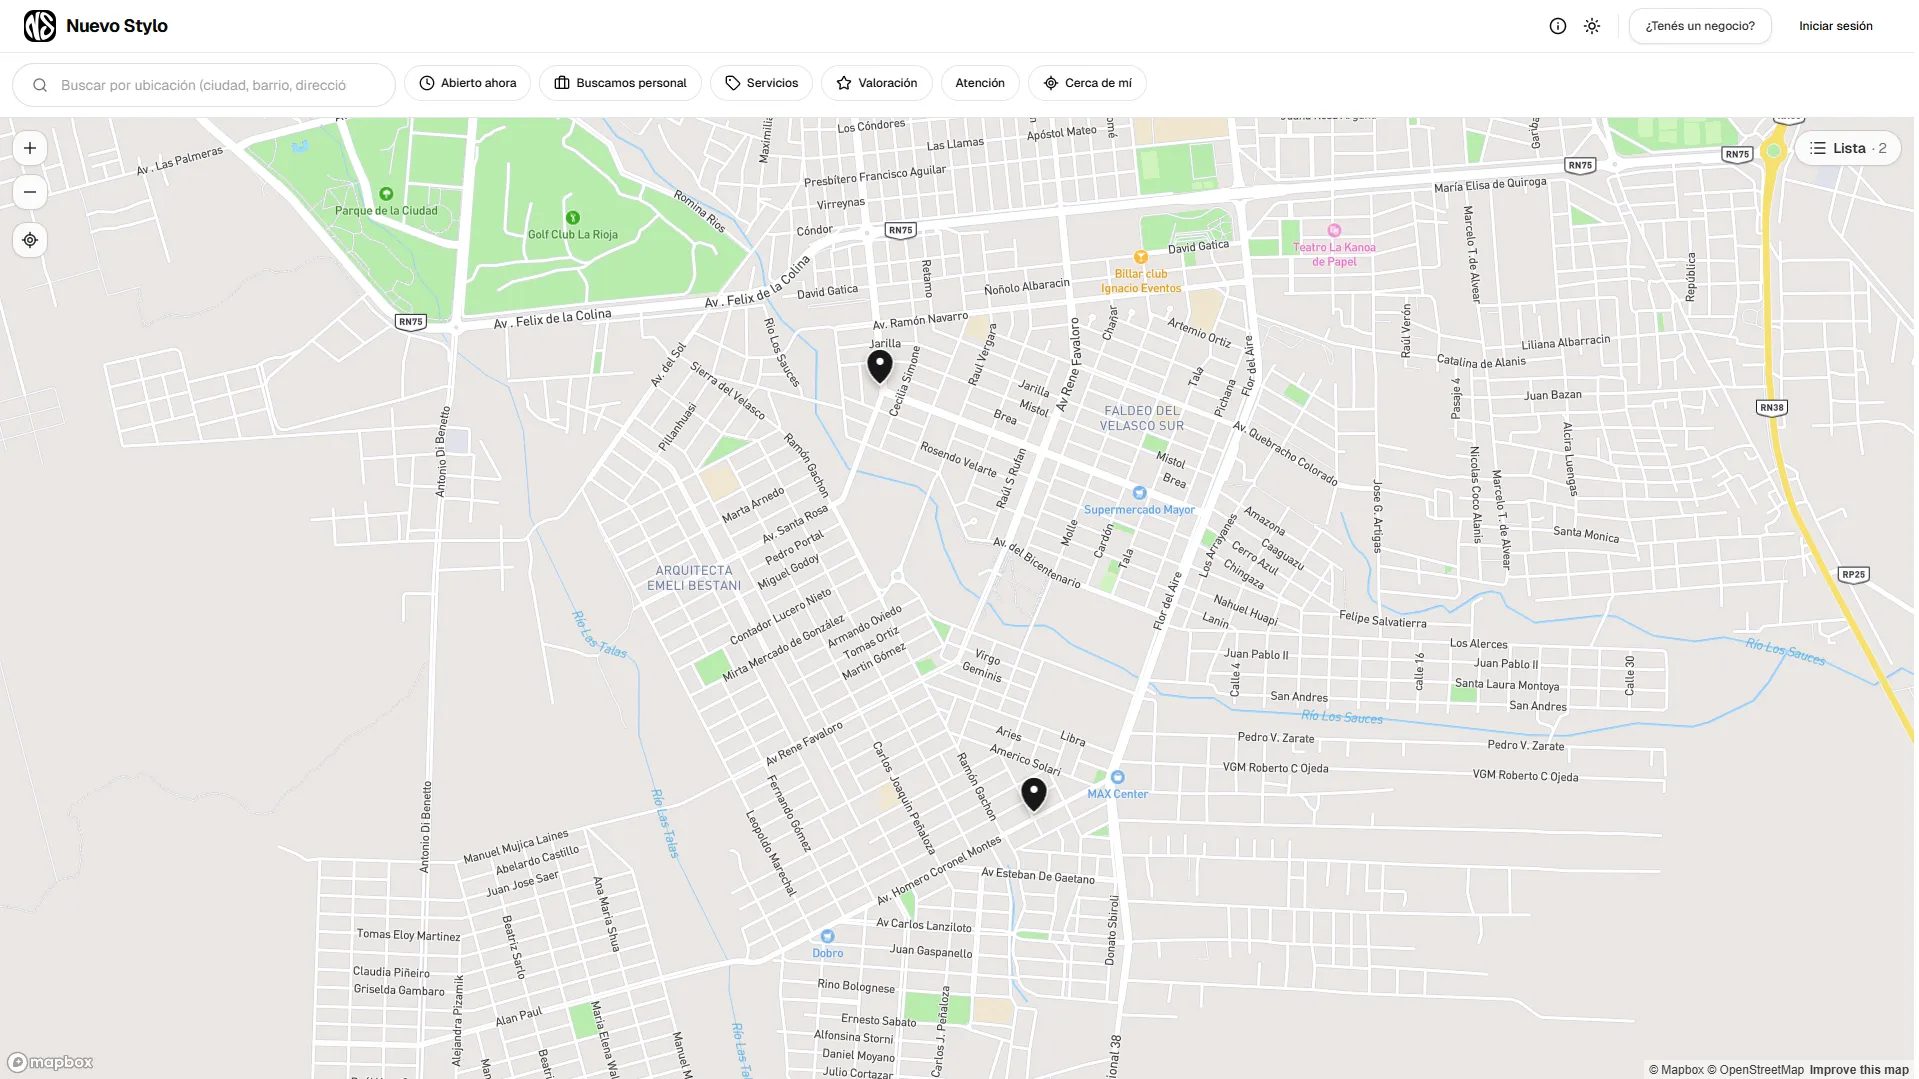Open the Atención filter dropdown
Viewport: 1919px width, 1079px height.
[x=980, y=83]
